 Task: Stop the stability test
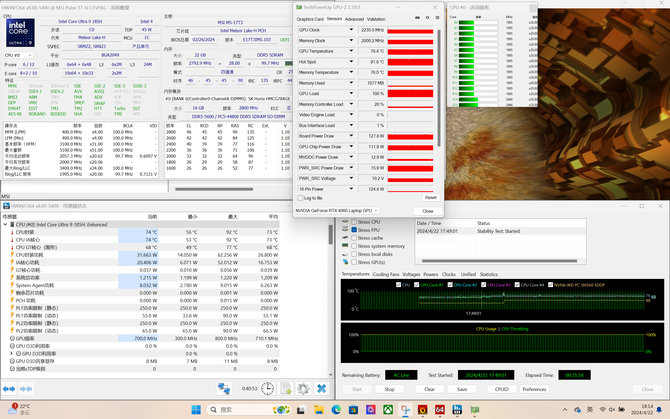tap(389, 389)
